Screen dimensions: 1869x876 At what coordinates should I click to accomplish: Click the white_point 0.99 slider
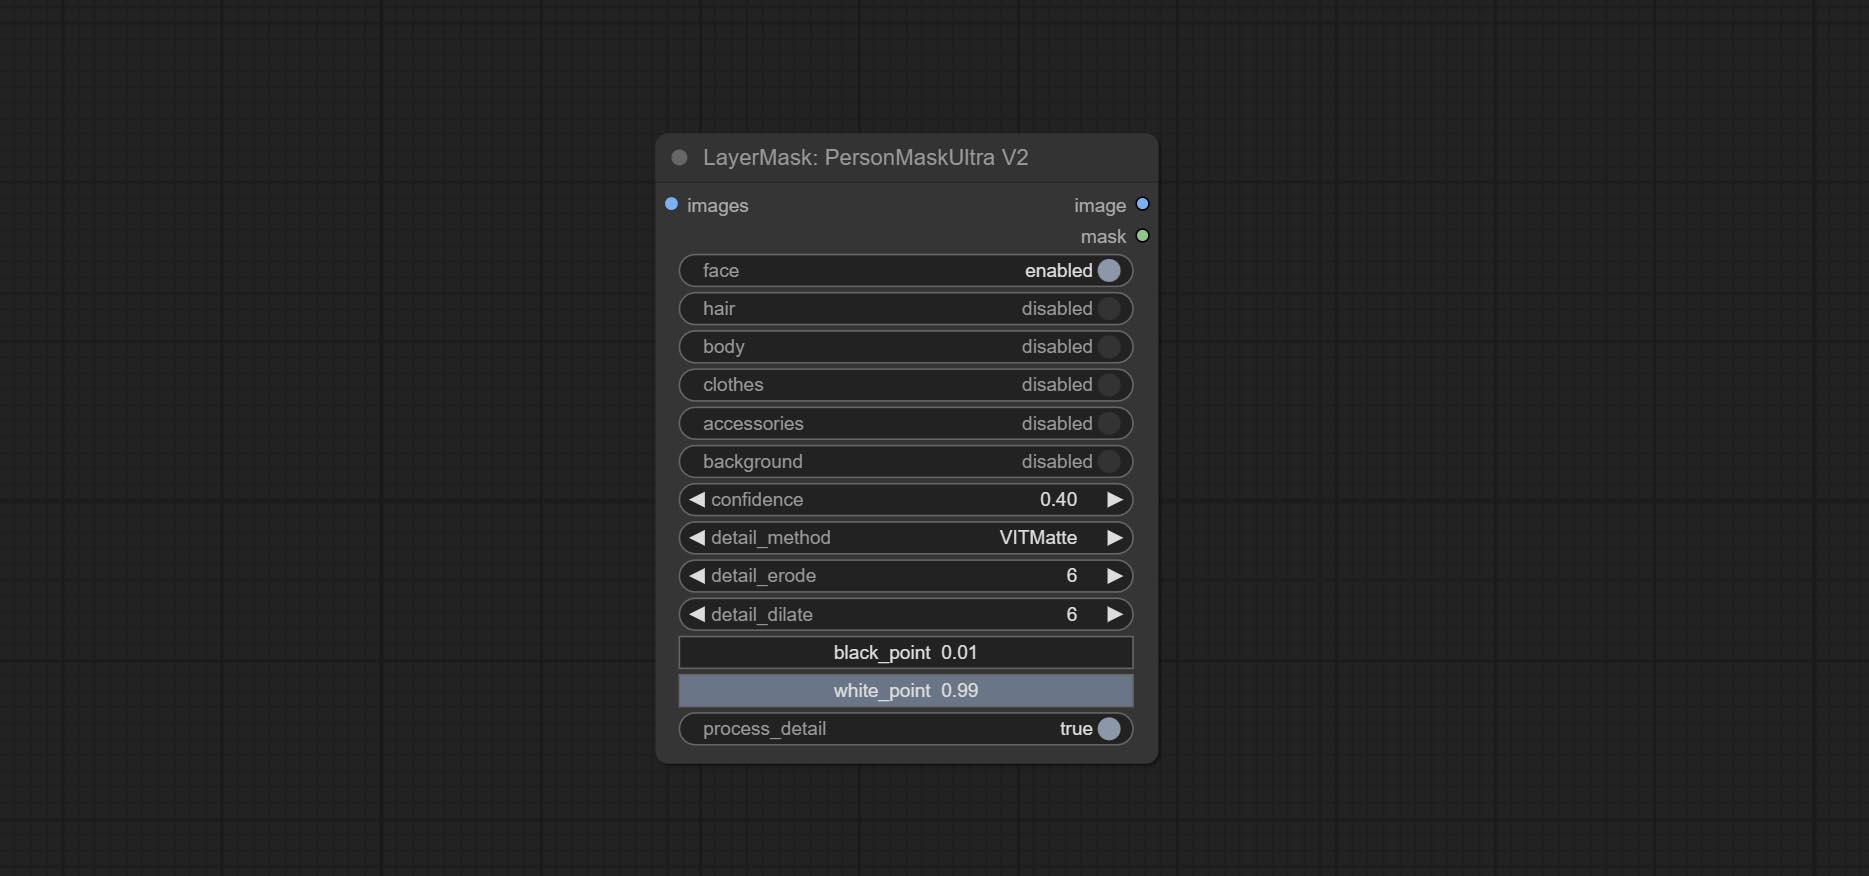coord(906,690)
